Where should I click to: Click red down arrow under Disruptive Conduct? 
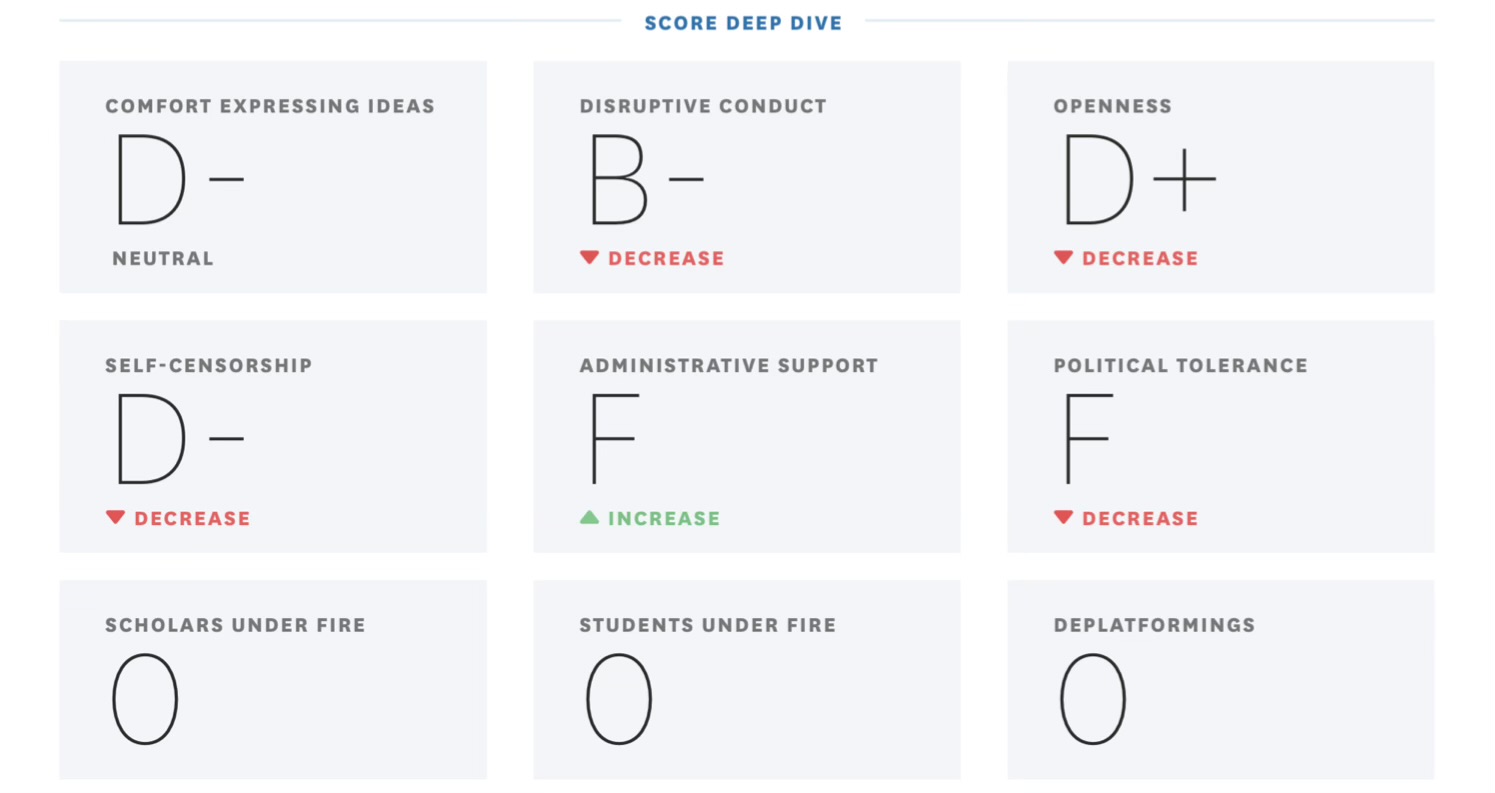(589, 258)
